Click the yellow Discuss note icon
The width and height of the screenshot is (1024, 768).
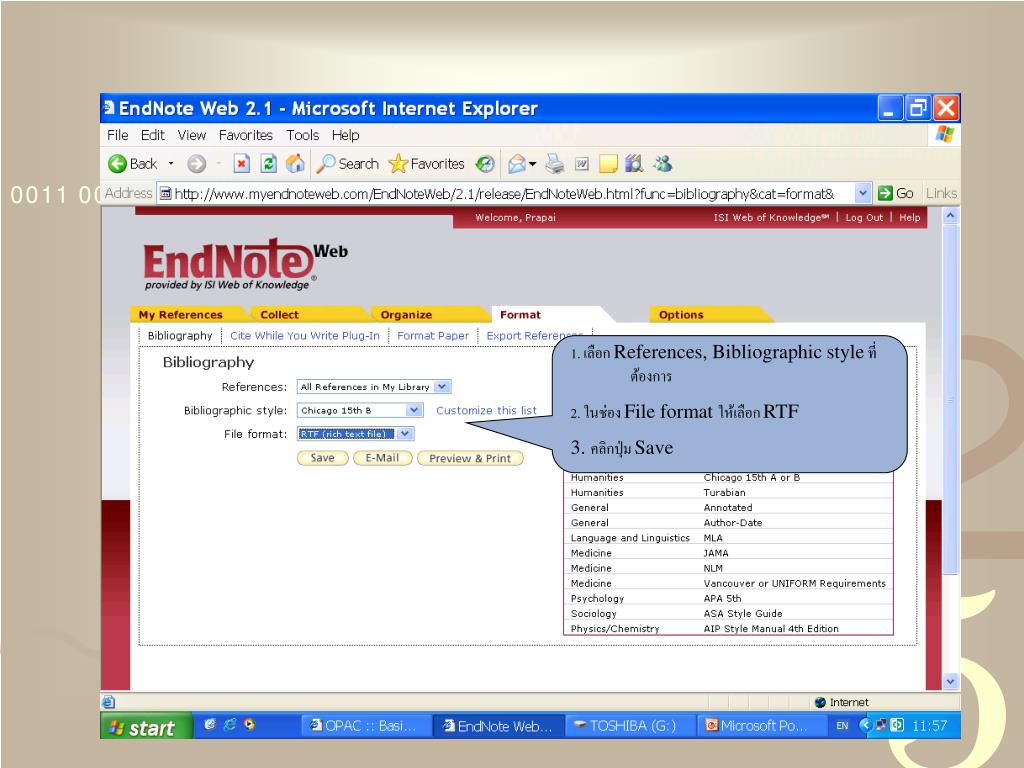(608, 163)
